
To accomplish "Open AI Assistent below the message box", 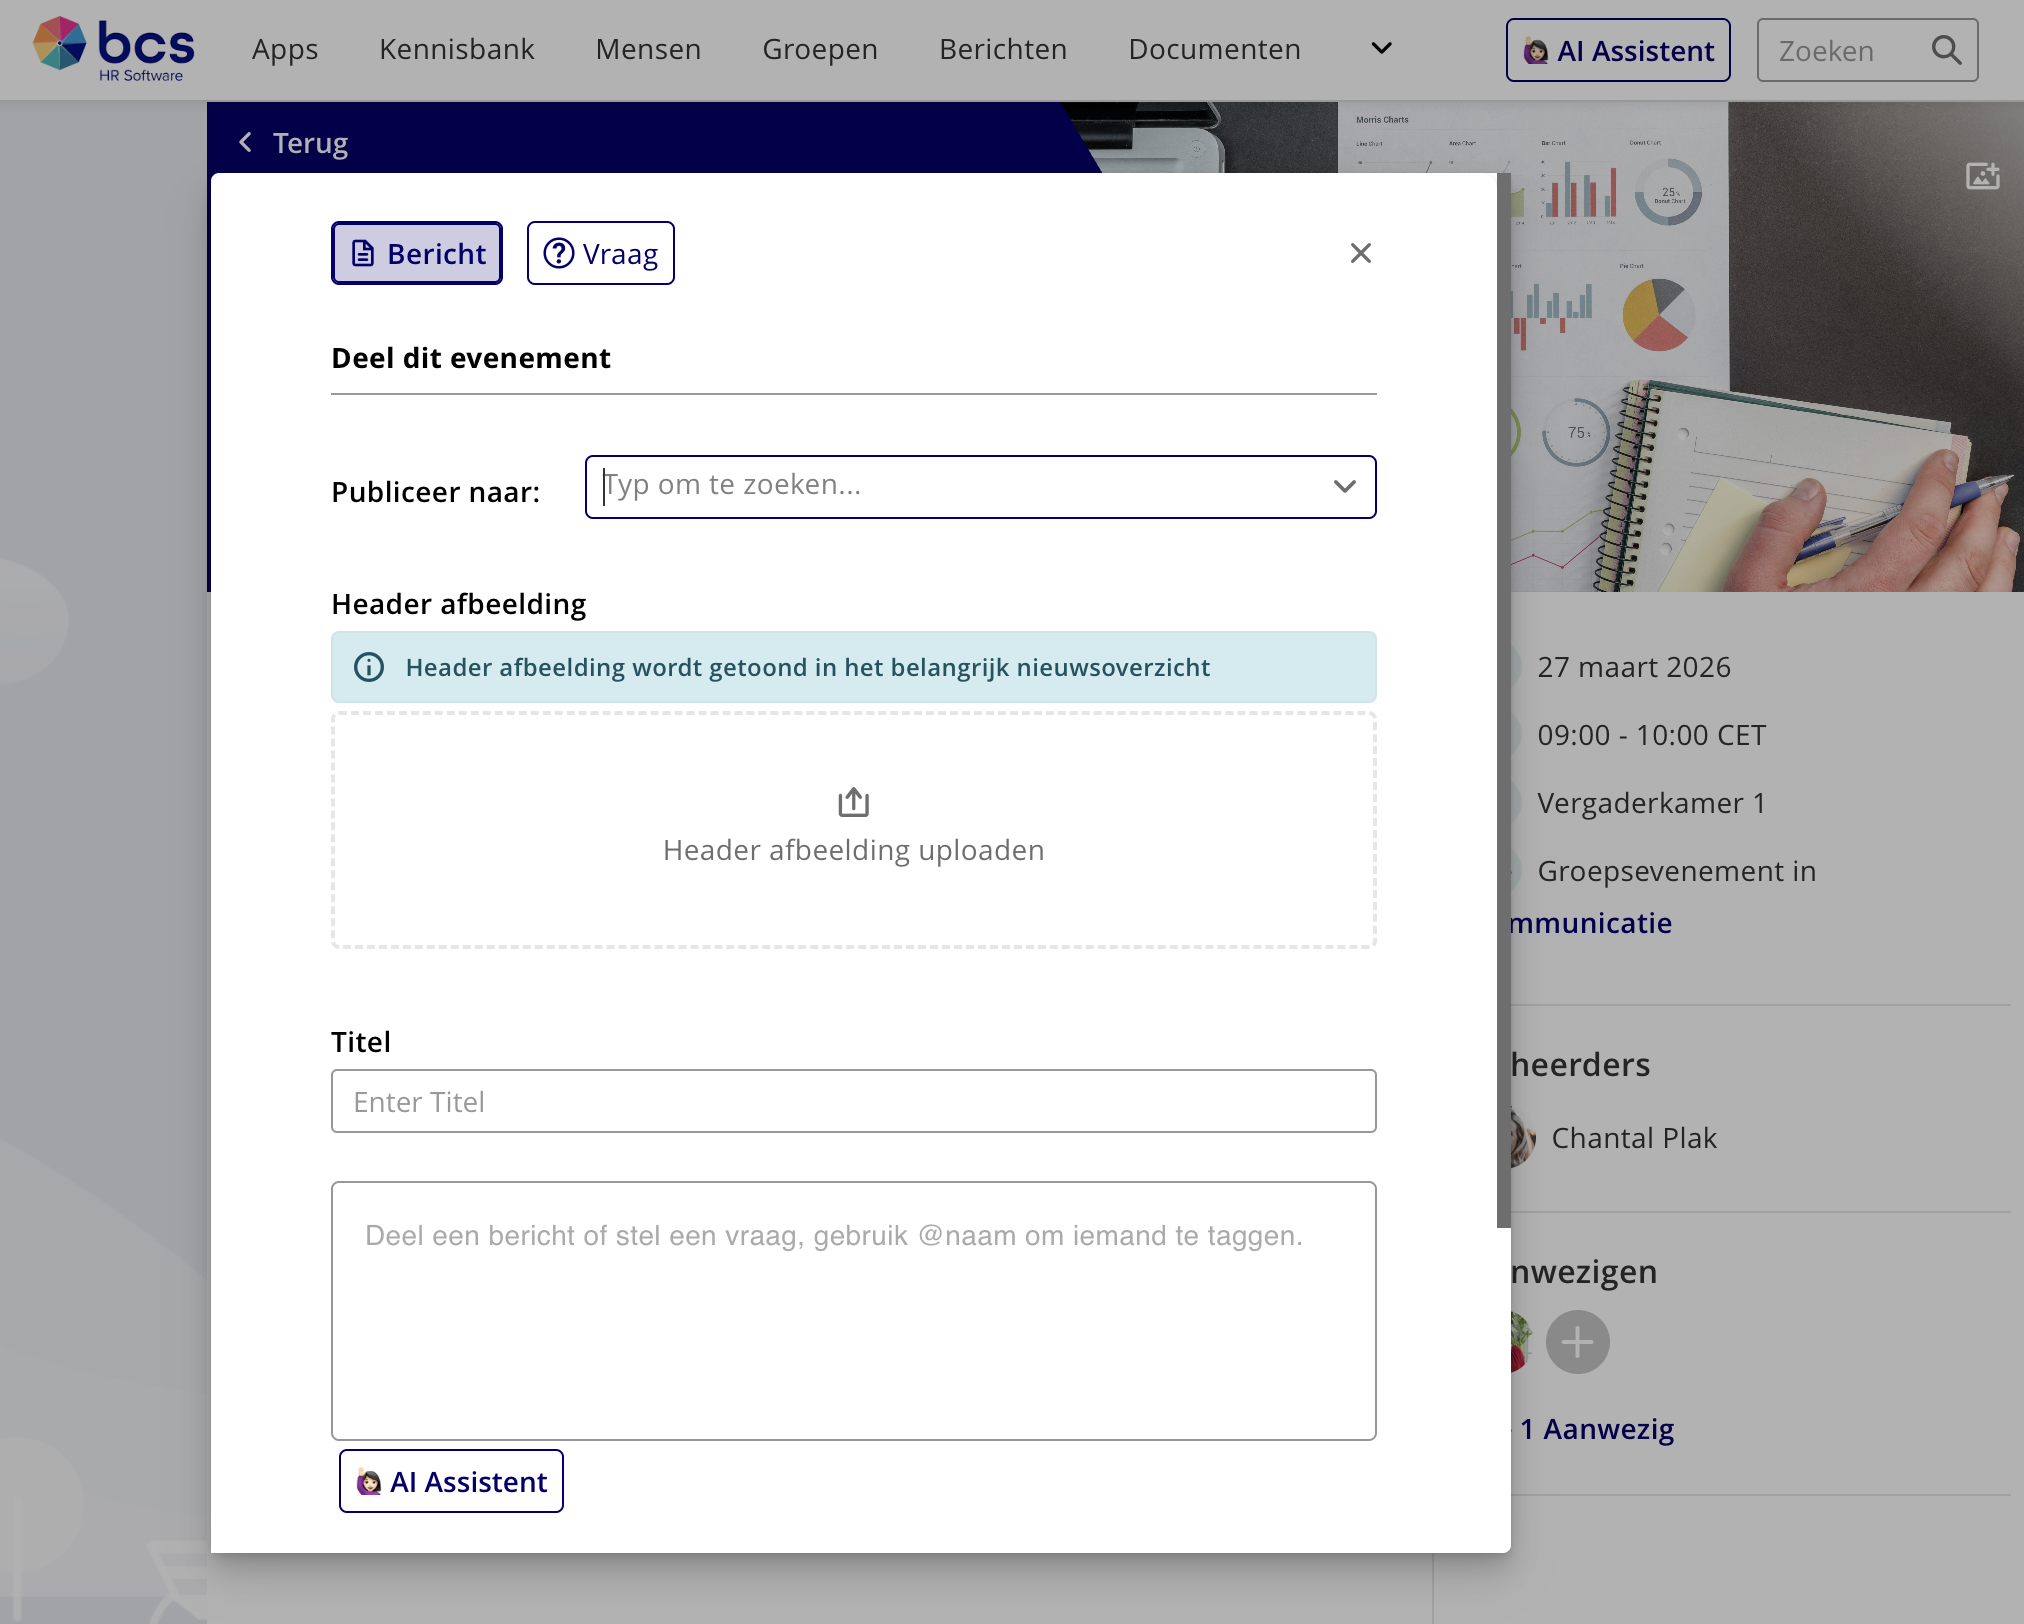I will pos(451,1481).
